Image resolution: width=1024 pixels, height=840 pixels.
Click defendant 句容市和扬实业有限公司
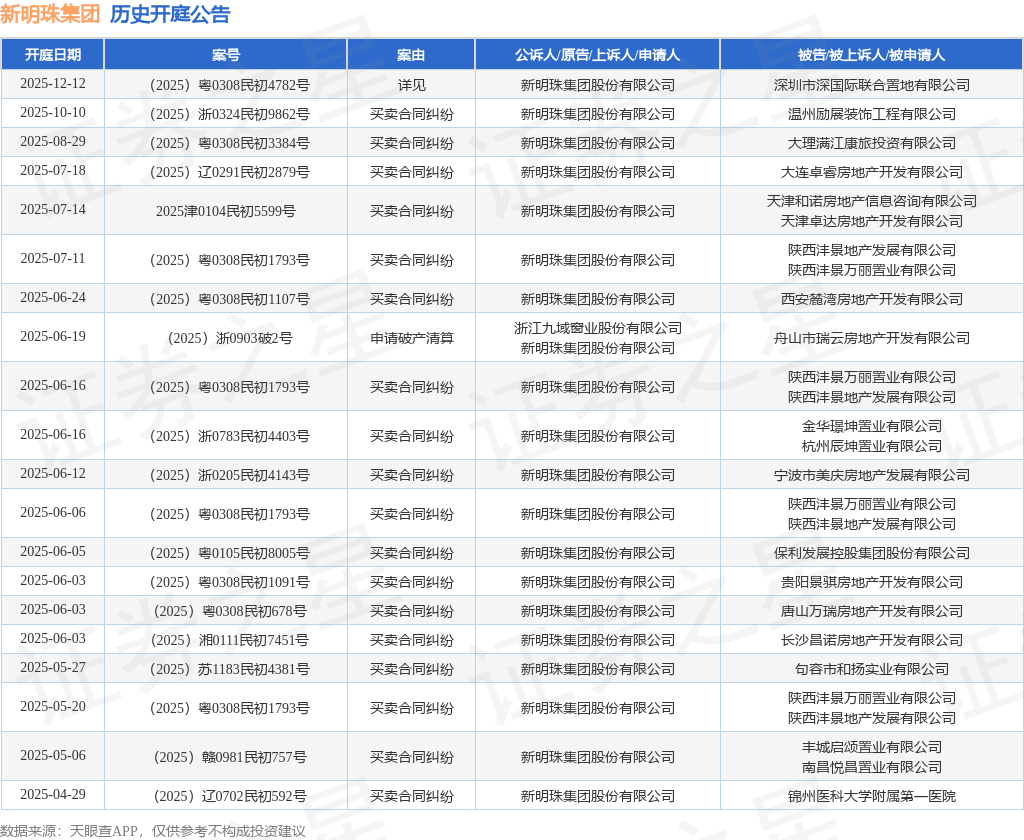[871, 669]
